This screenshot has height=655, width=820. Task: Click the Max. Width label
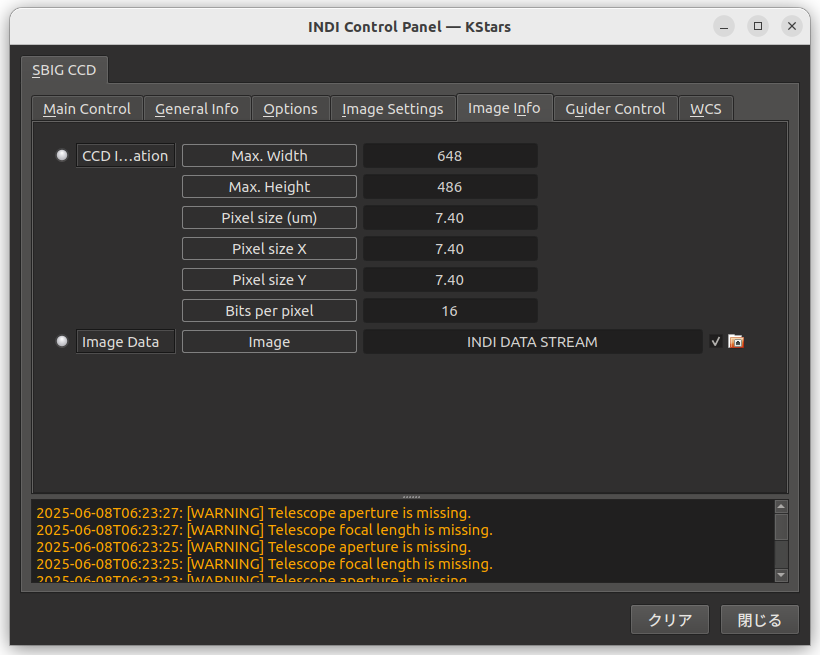(x=269, y=156)
